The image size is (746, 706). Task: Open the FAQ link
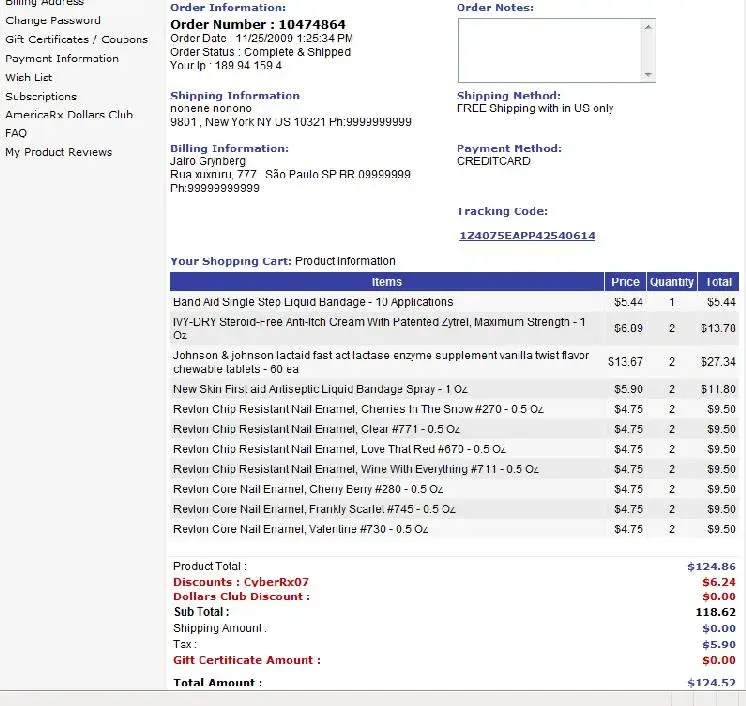pos(16,132)
